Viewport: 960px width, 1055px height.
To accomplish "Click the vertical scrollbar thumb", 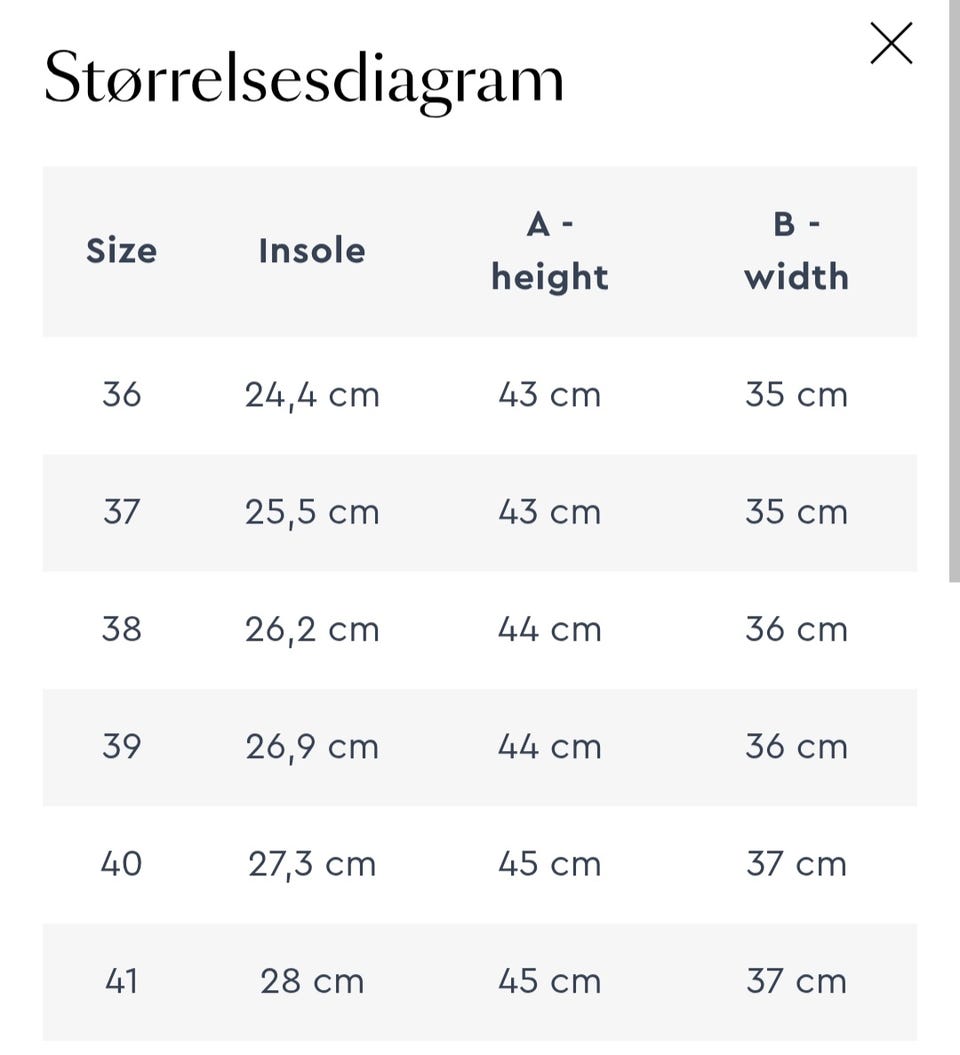I will [x=953, y=290].
